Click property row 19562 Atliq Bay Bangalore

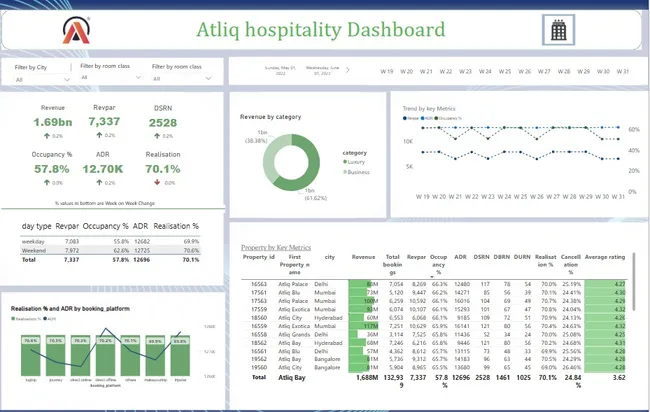434,359
